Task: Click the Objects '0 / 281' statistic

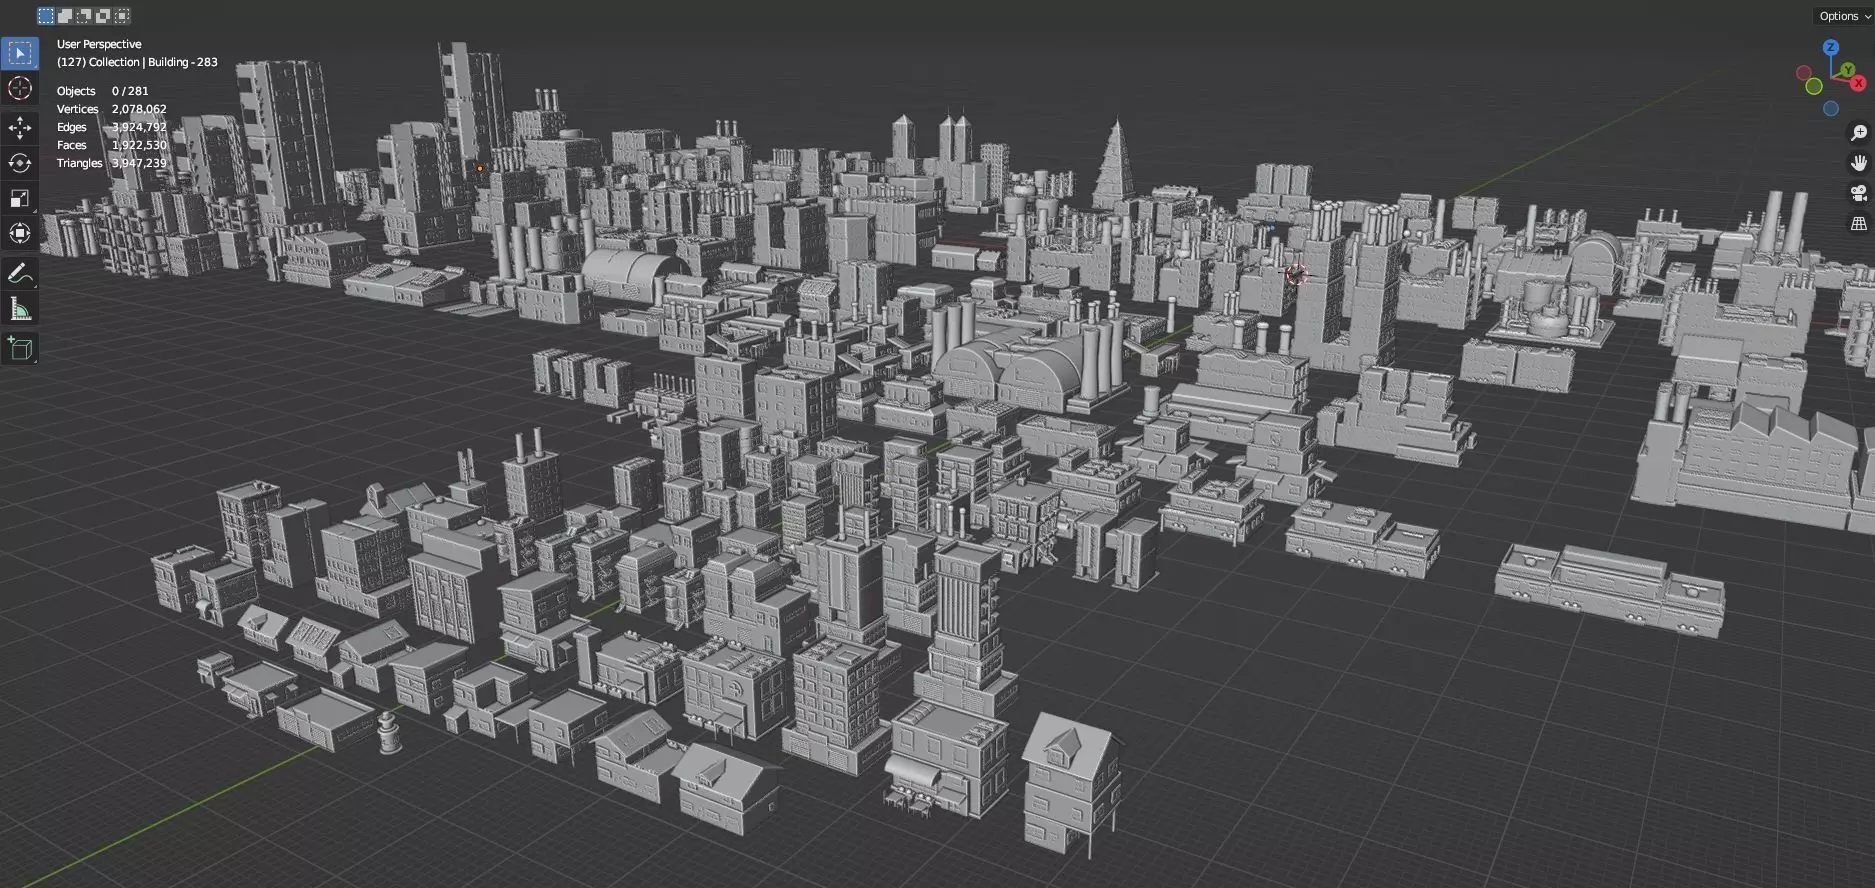Action: [130, 91]
